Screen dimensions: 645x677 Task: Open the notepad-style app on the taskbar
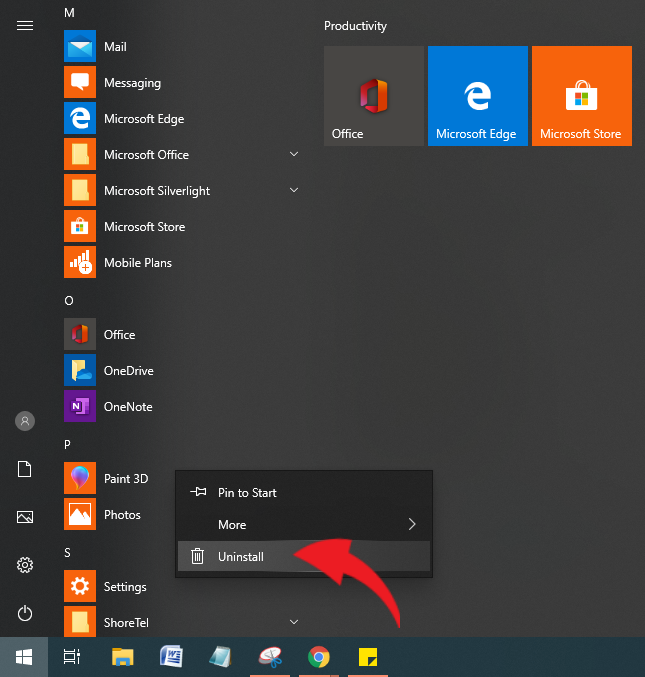[221, 657]
